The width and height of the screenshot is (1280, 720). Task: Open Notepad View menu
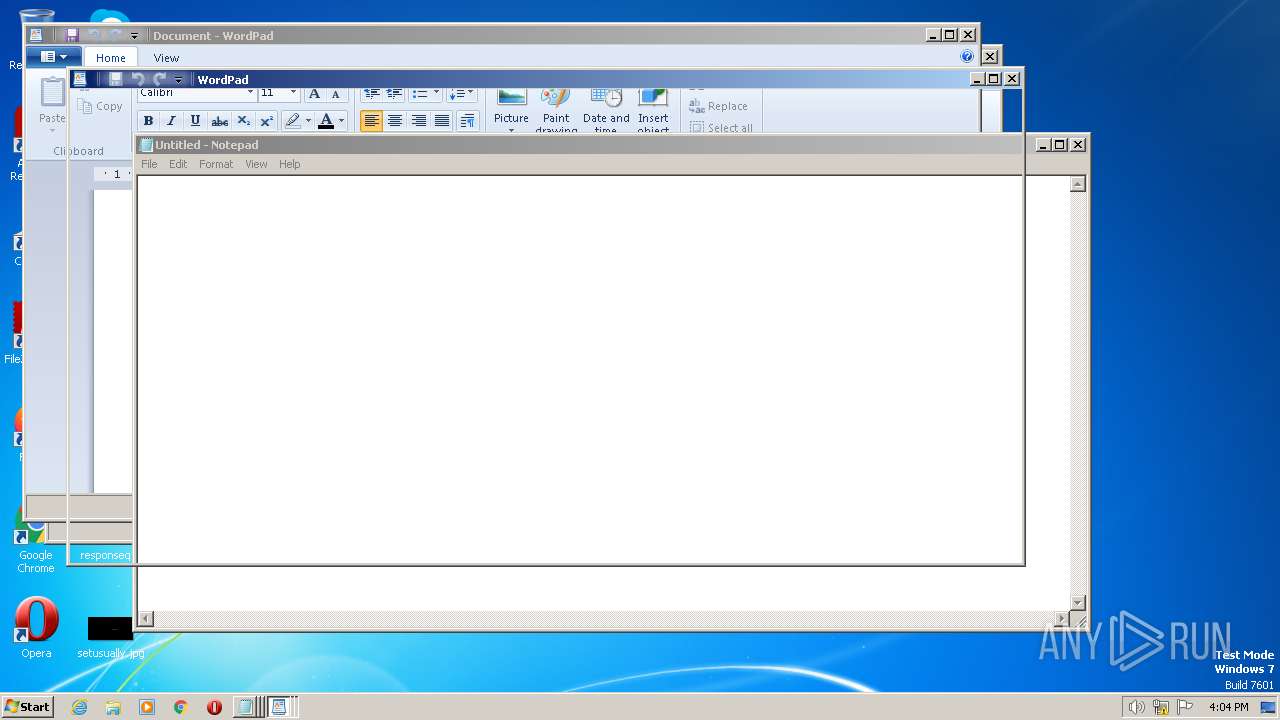coord(256,164)
